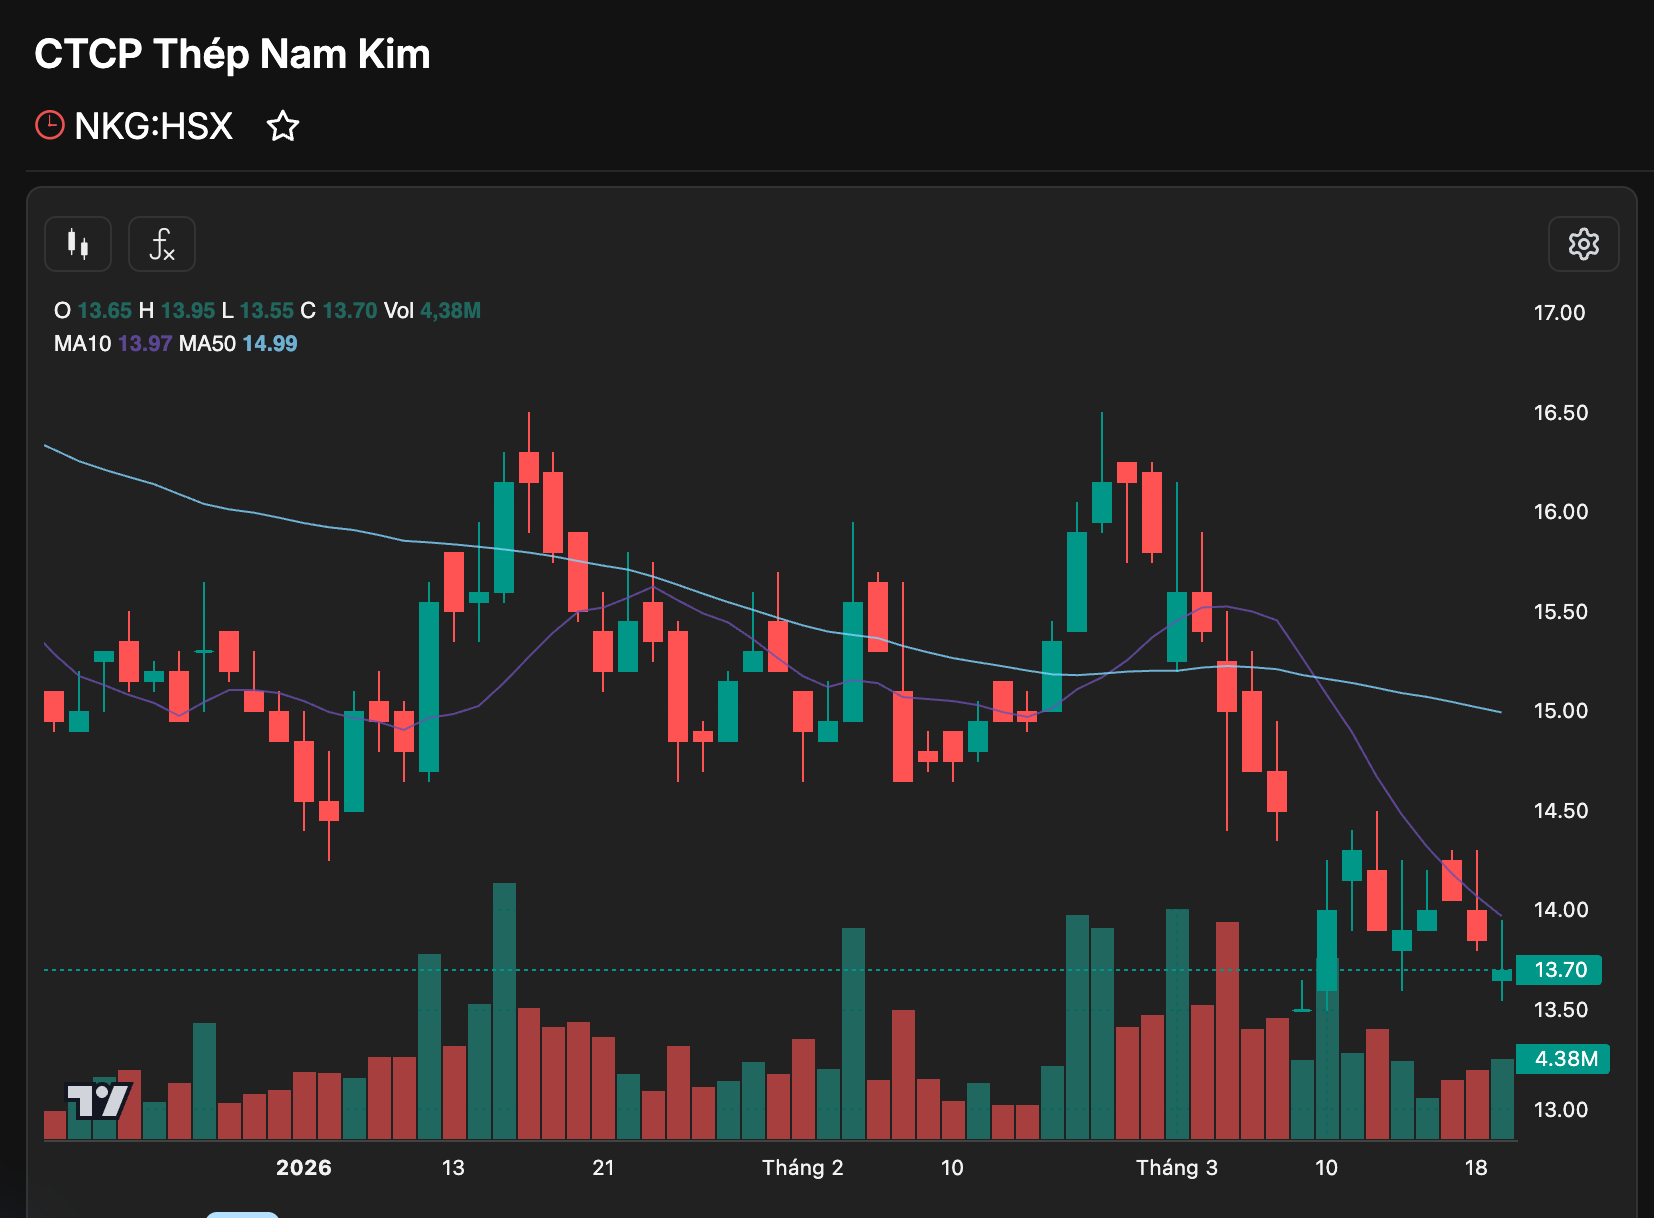
Task: Open the fx indicators menu
Action: [x=162, y=244]
